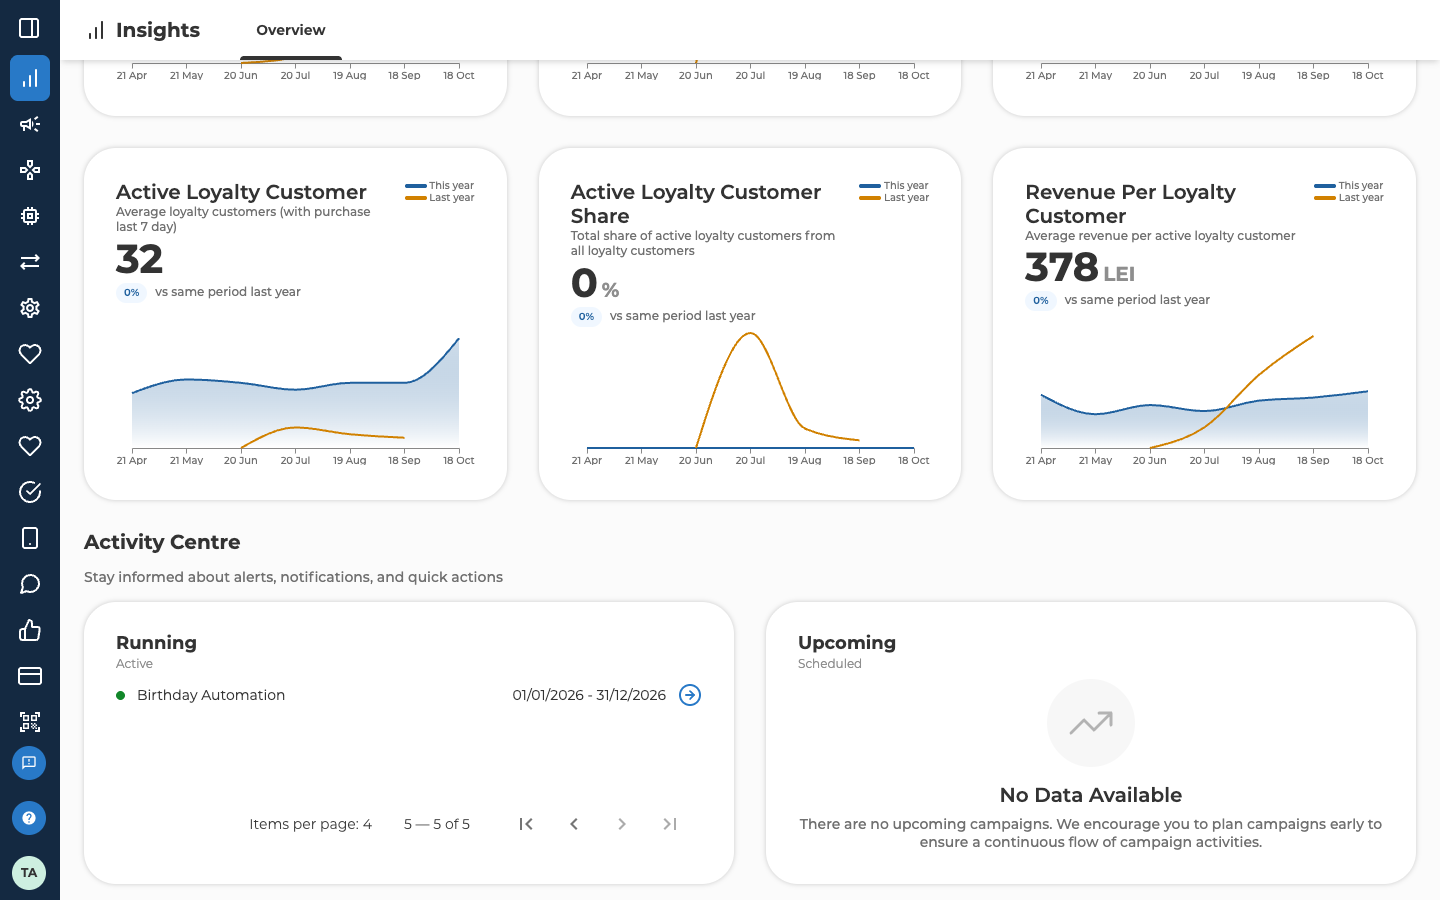Click Last year legend in Revenue Per Loyalty Customer

1349,198
